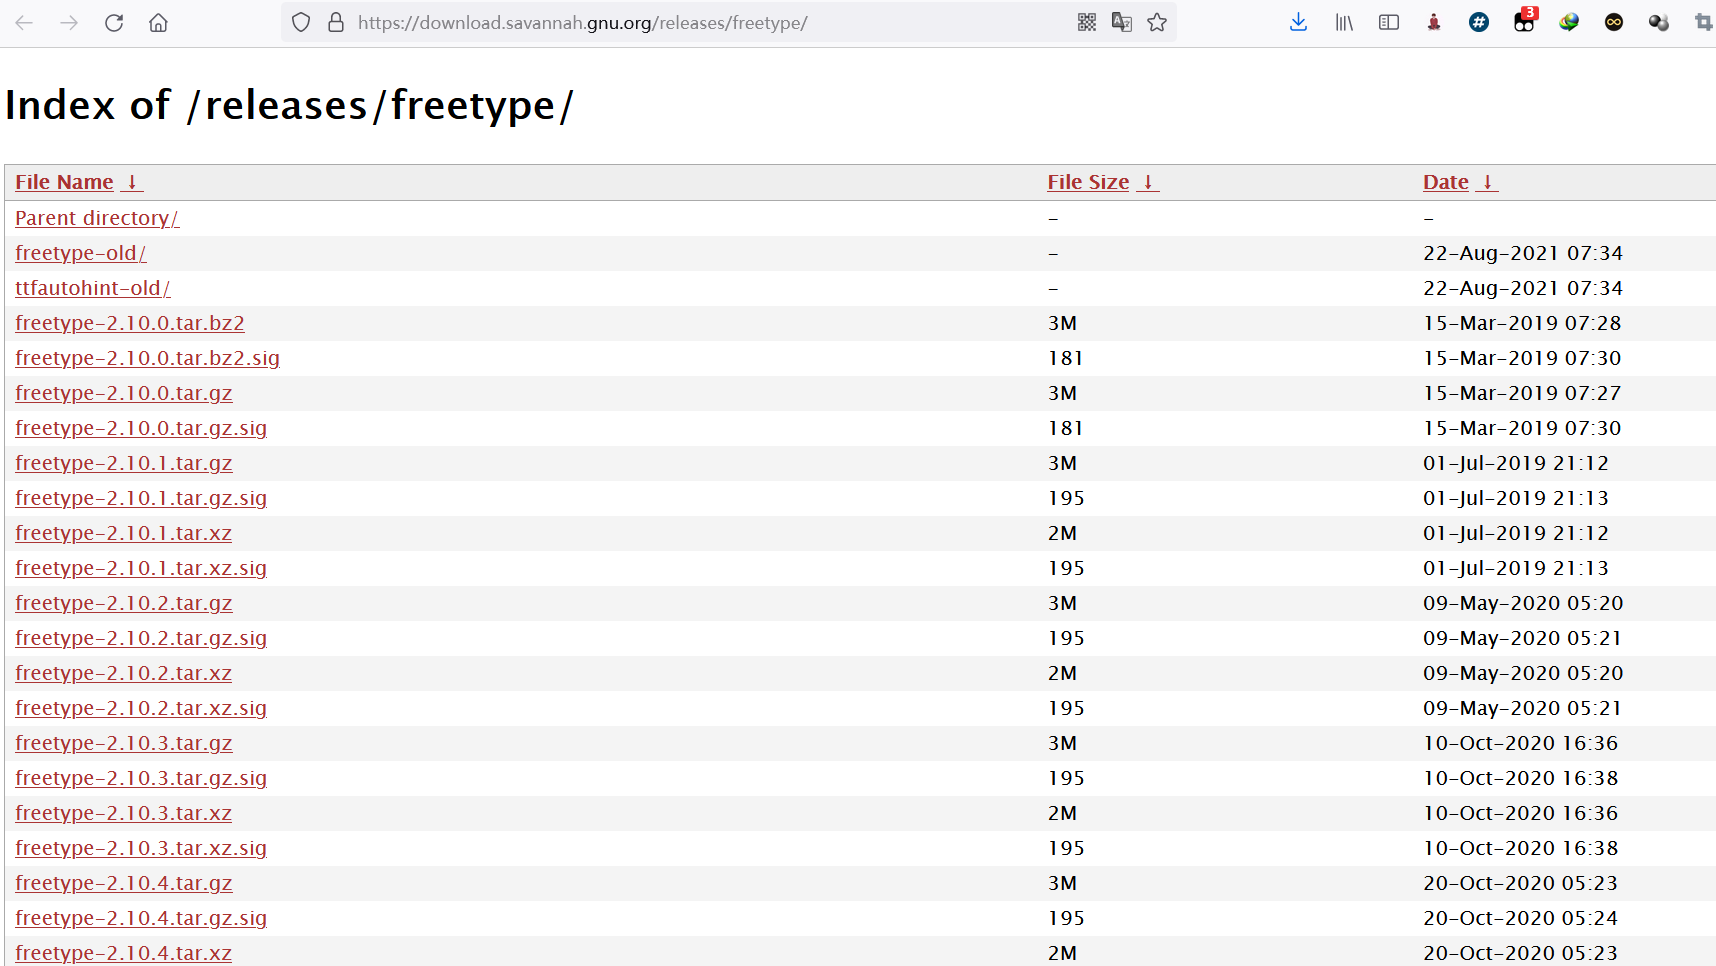Download freetype-2.10.0.tar.gz.sig signature

coord(141,428)
